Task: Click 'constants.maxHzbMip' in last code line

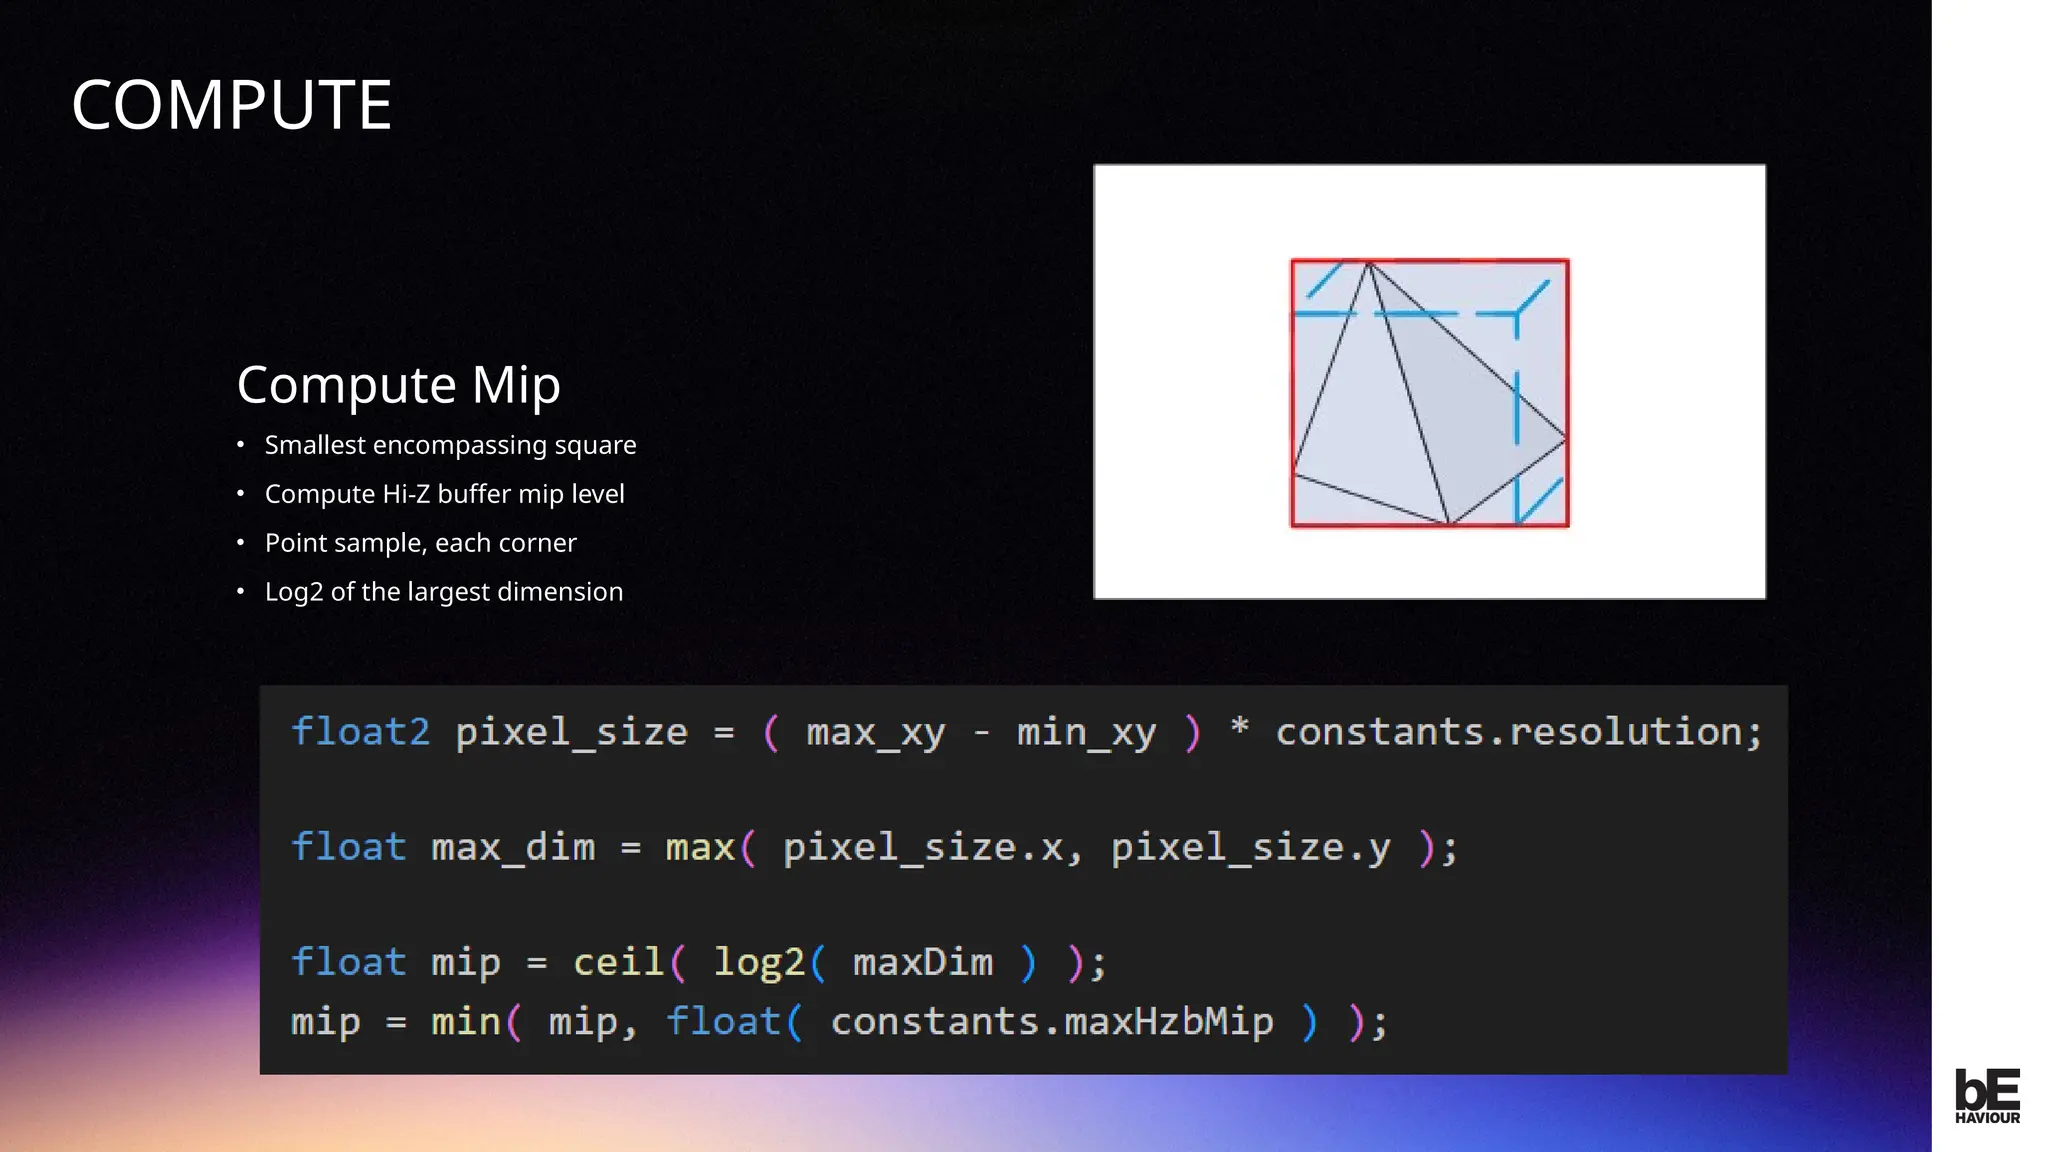Action: click(1052, 1022)
